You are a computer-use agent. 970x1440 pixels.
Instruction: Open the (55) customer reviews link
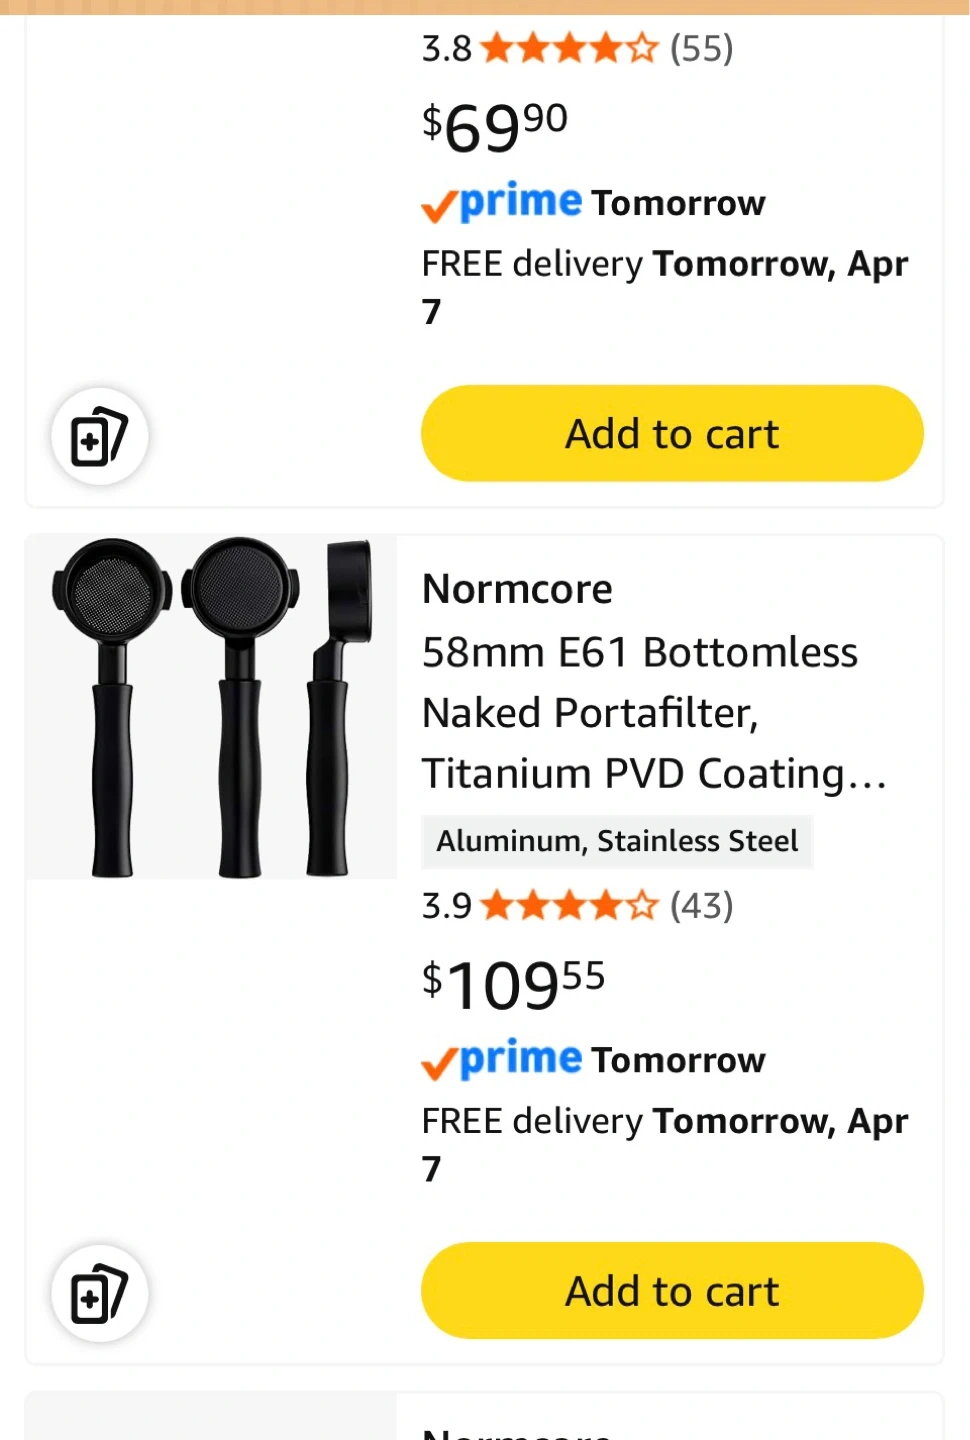click(702, 48)
